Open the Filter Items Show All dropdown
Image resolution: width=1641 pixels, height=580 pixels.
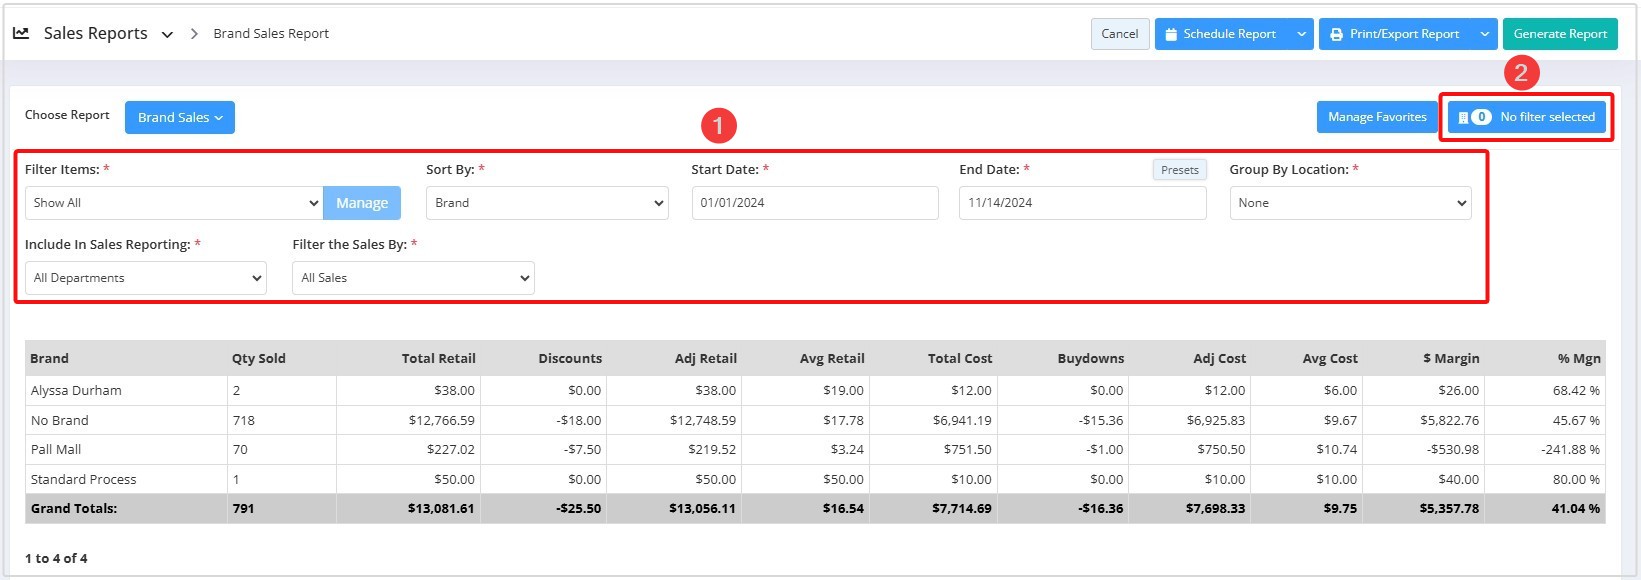[x=174, y=203]
